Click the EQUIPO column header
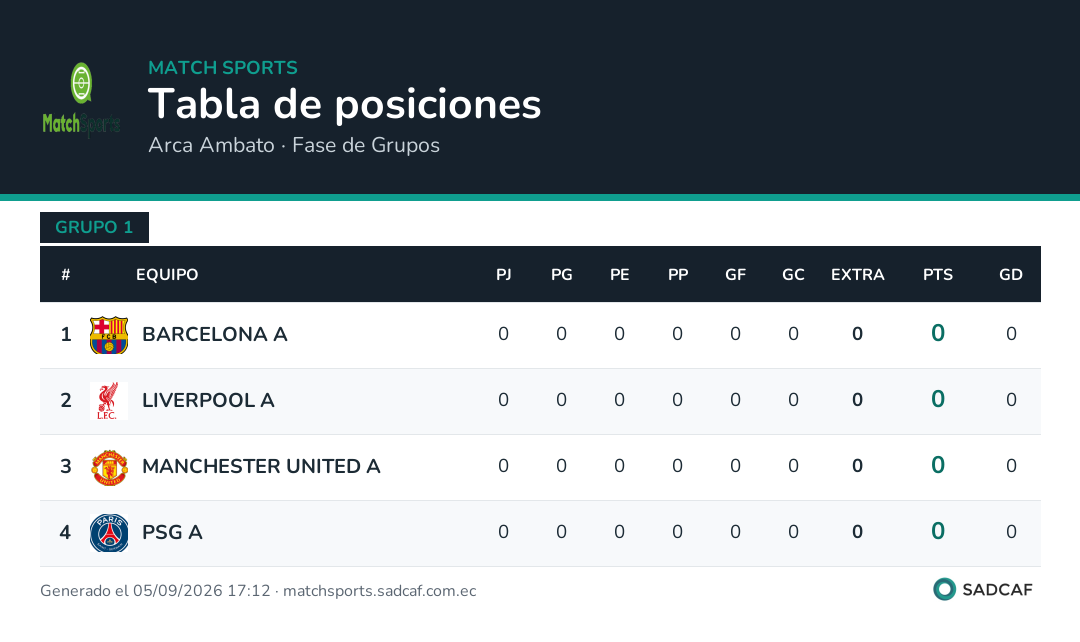Screen dimensions: 1080x642 167,275
